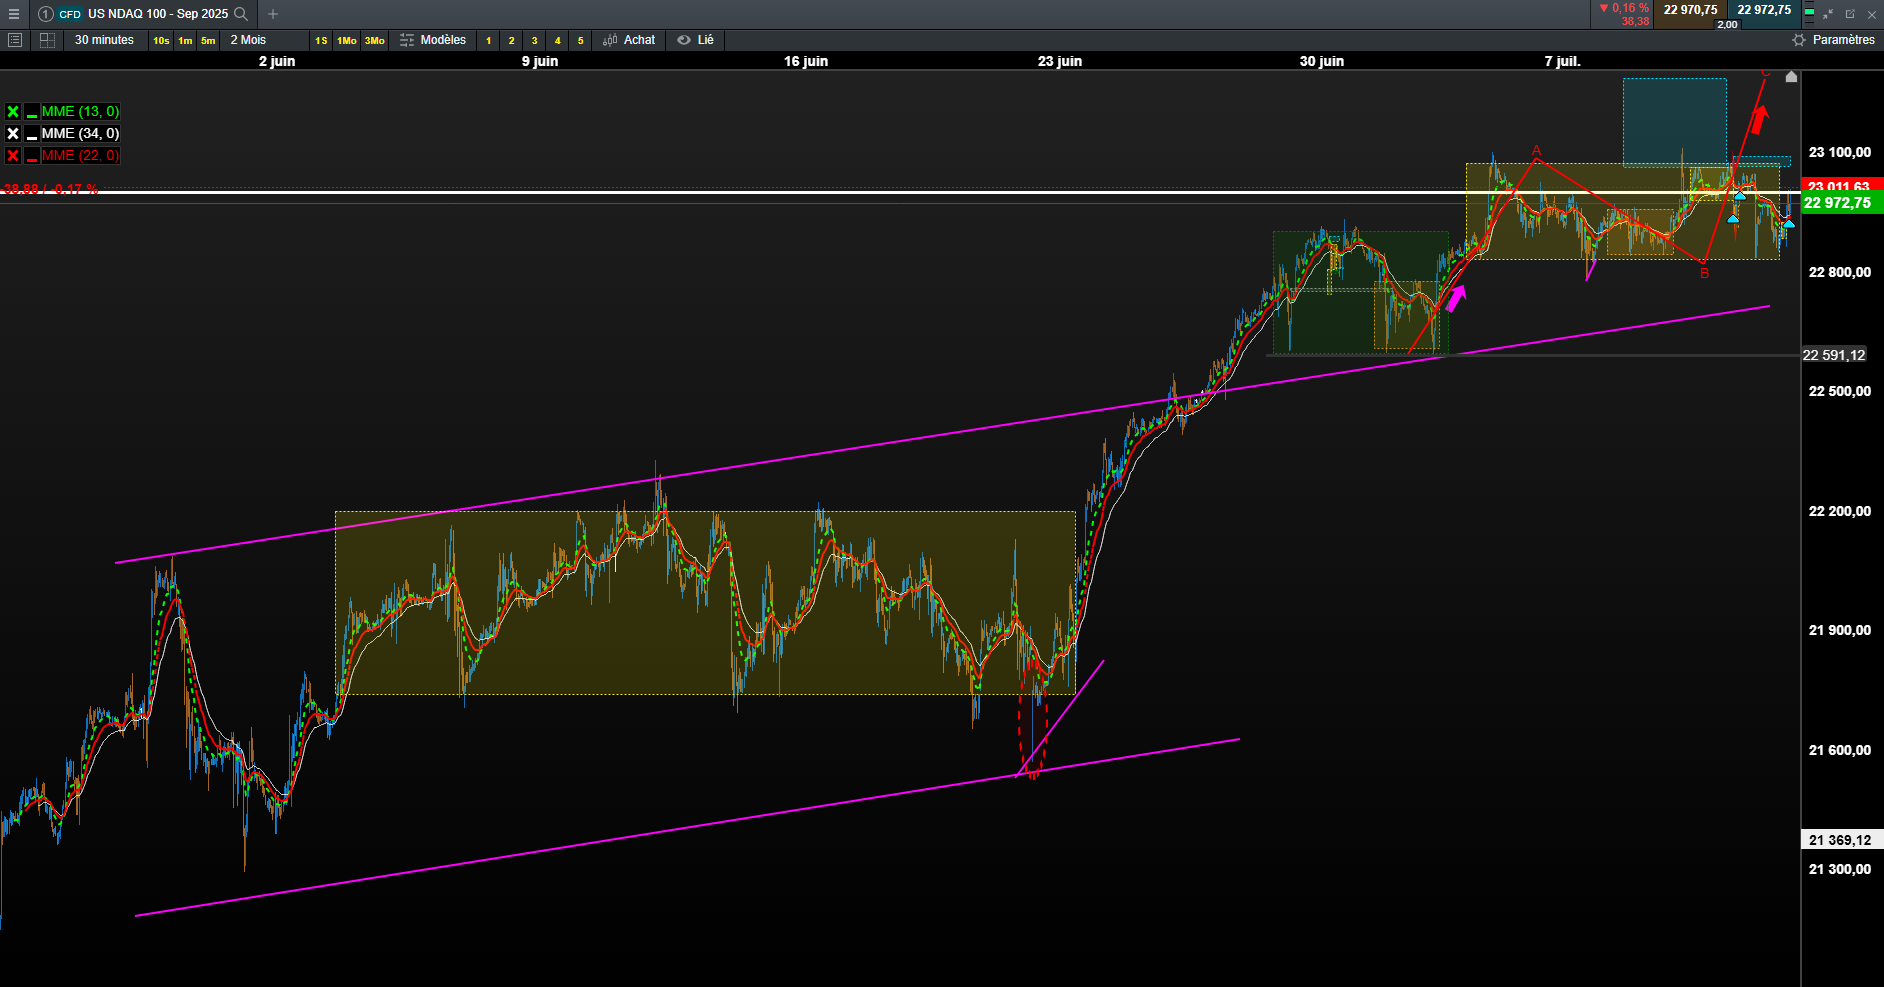Screen dimensions: 1884x987
Task: Set history range to 3Mo
Action: click(x=375, y=41)
